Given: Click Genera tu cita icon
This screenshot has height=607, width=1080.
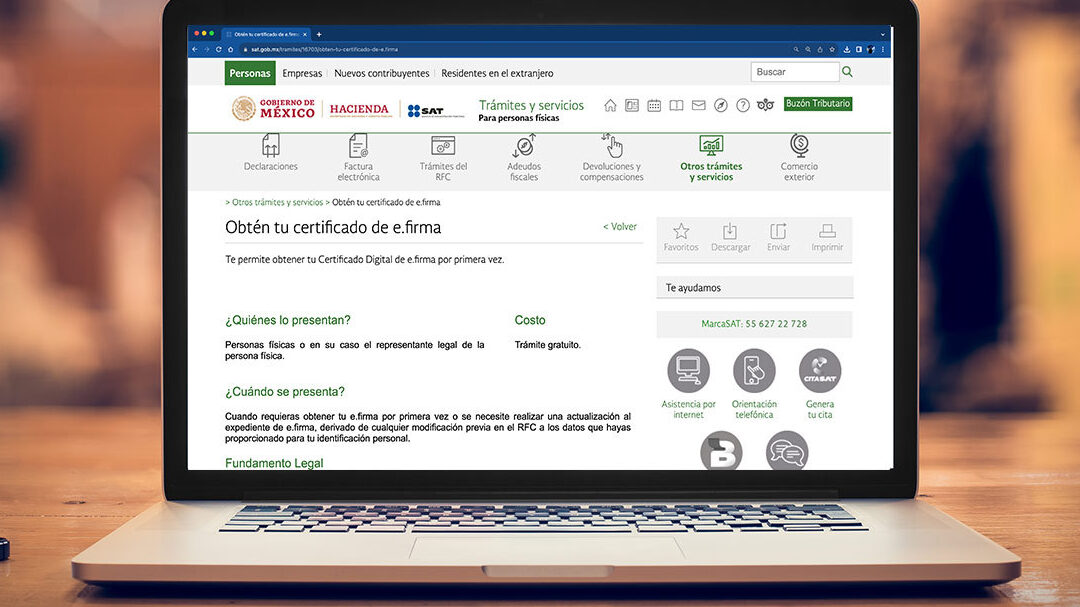Looking at the screenshot, I should 820,371.
